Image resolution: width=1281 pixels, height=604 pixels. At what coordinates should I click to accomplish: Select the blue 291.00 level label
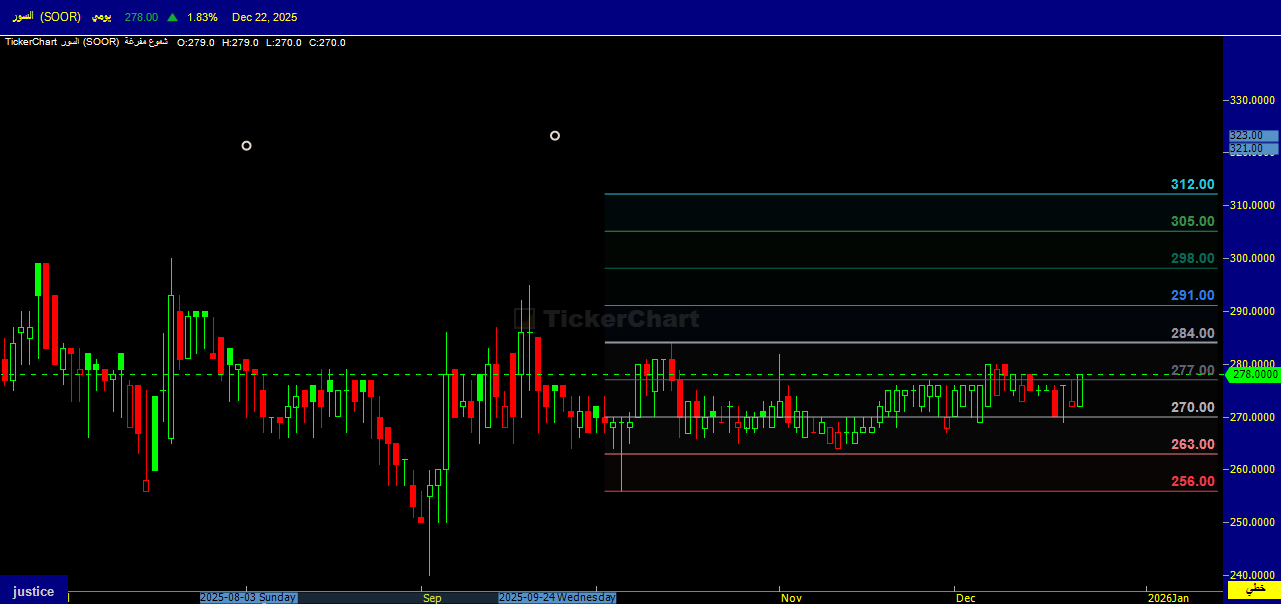click(x=1192, y=295)
